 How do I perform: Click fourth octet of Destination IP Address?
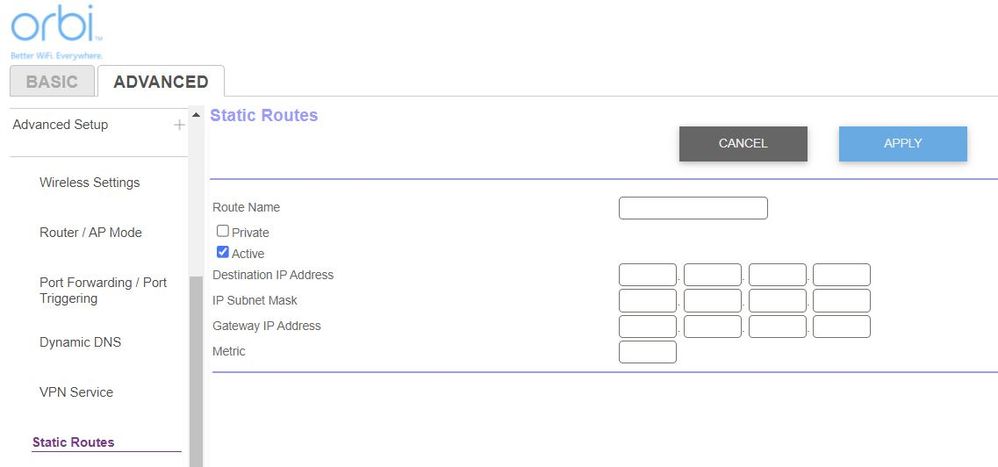click(841, 275)
